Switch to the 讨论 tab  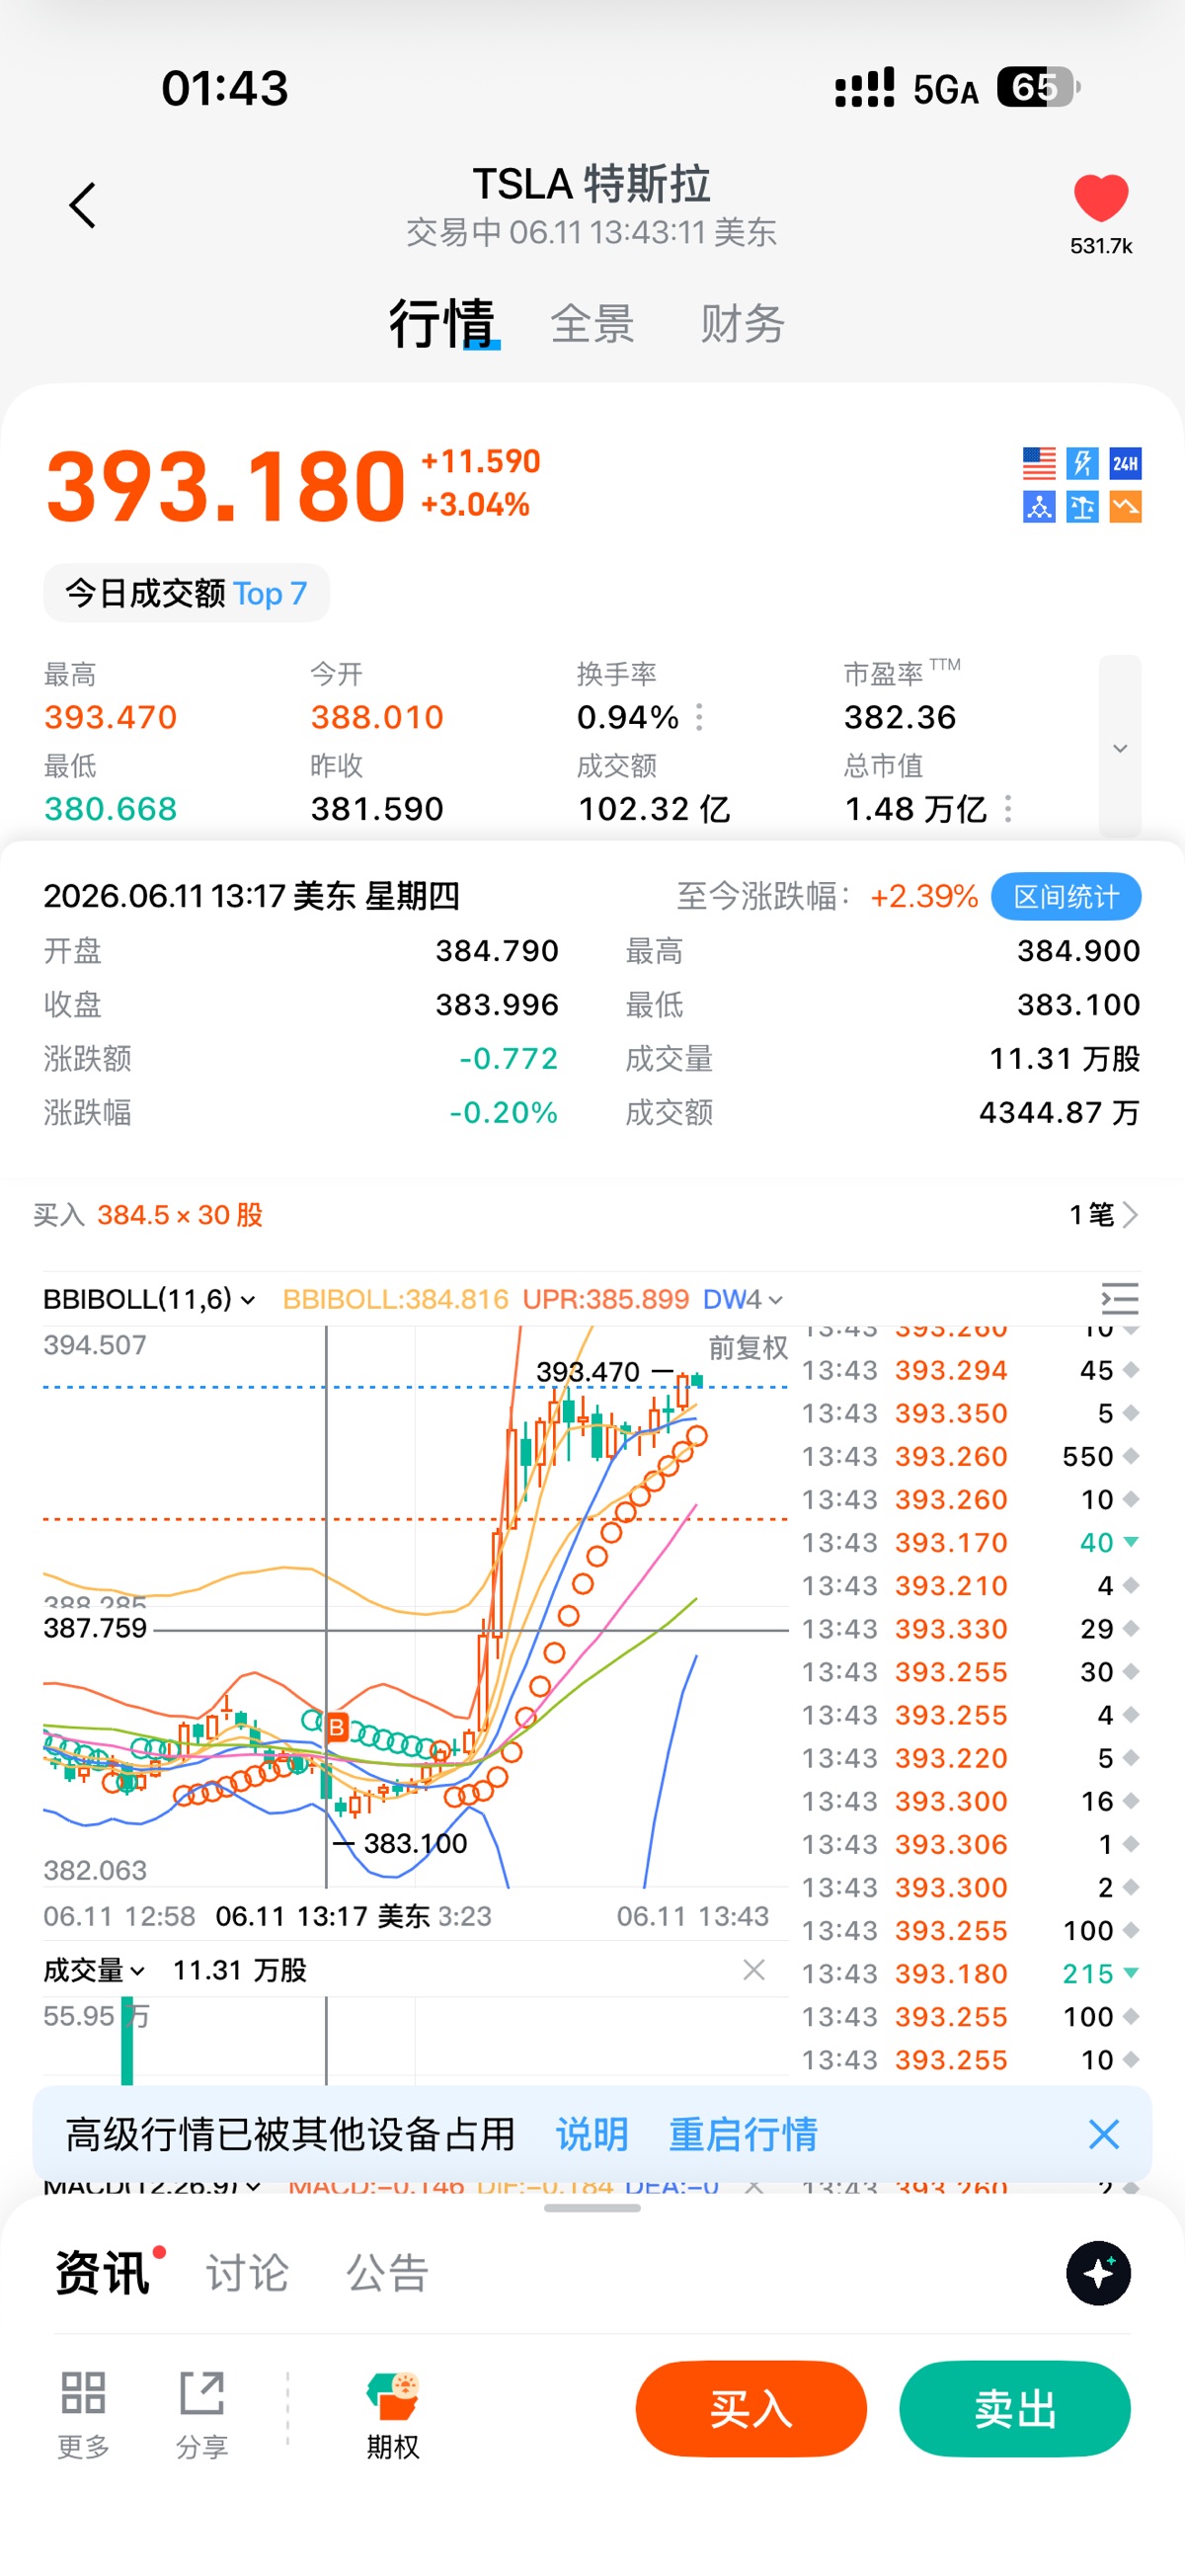(x=247, y=2273)
